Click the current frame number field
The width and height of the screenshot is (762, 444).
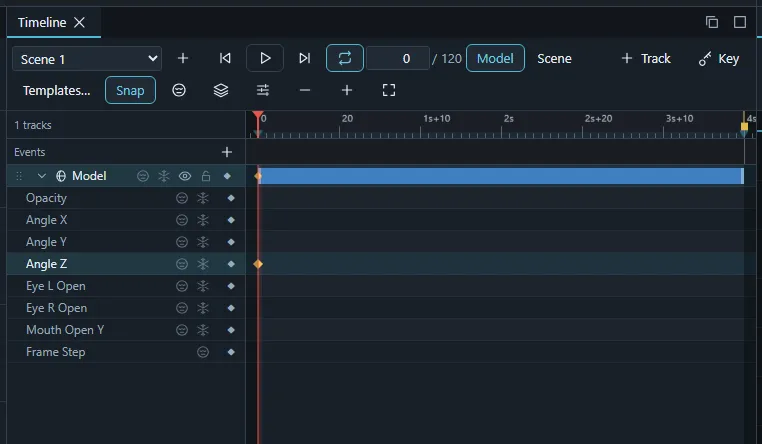(x=398, y=58)
